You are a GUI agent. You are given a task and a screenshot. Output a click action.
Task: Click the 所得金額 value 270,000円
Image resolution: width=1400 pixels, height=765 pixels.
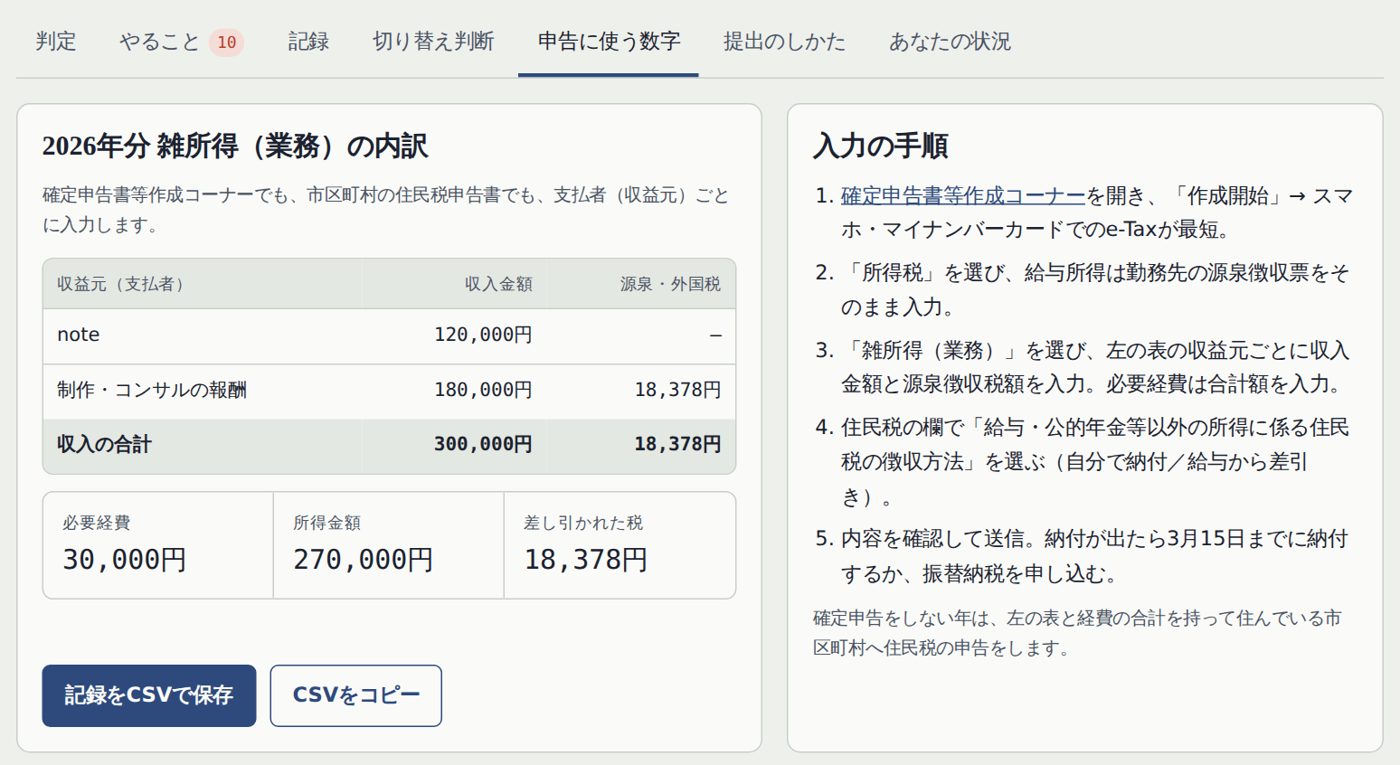point(363,559)
